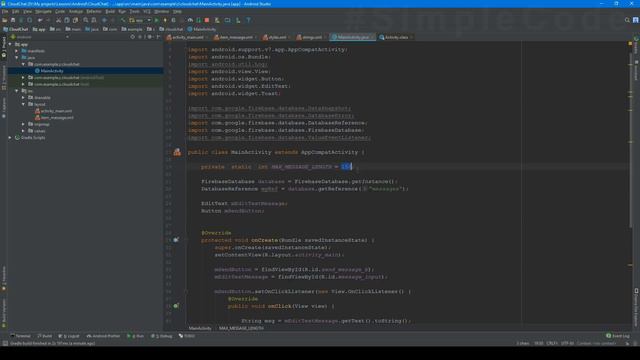Open the Android project view selector

click(40, 37)
